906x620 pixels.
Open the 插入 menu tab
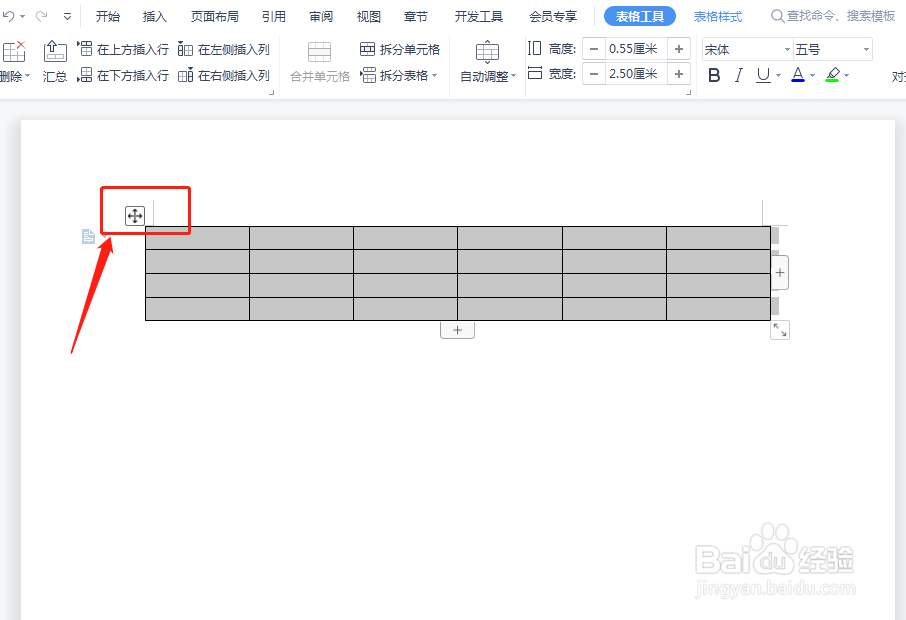tap(154, 16)
